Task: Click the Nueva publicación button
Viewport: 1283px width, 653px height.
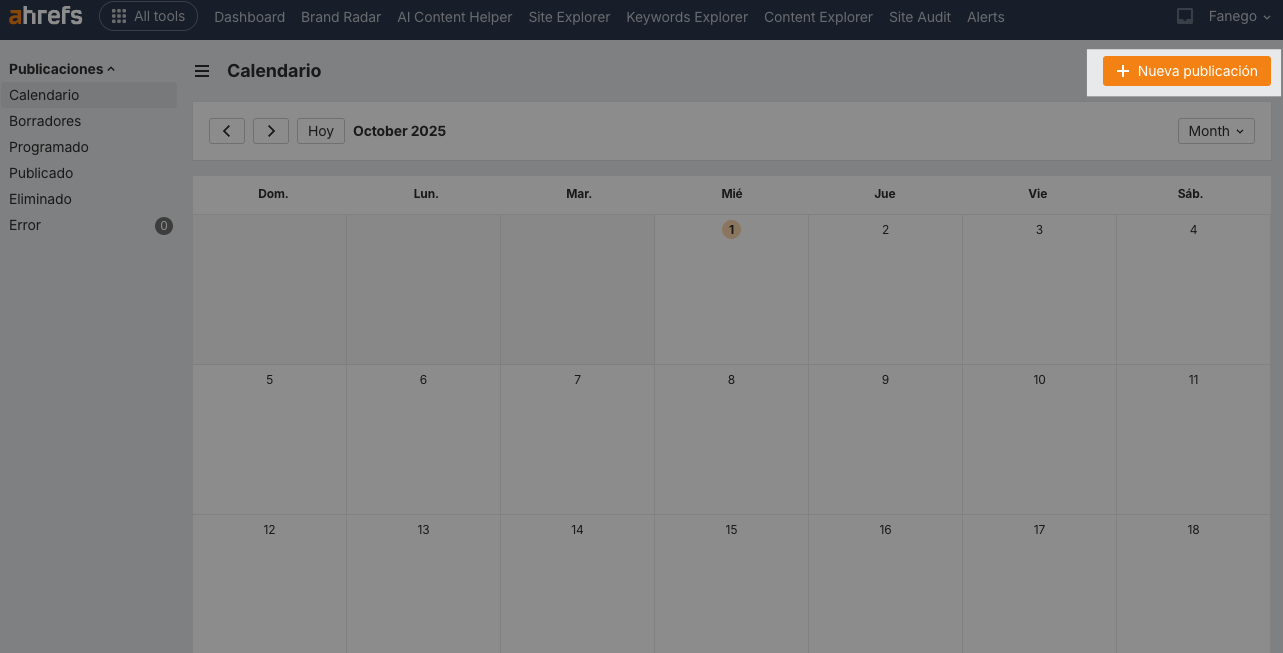Action: tap(1187, 71)
